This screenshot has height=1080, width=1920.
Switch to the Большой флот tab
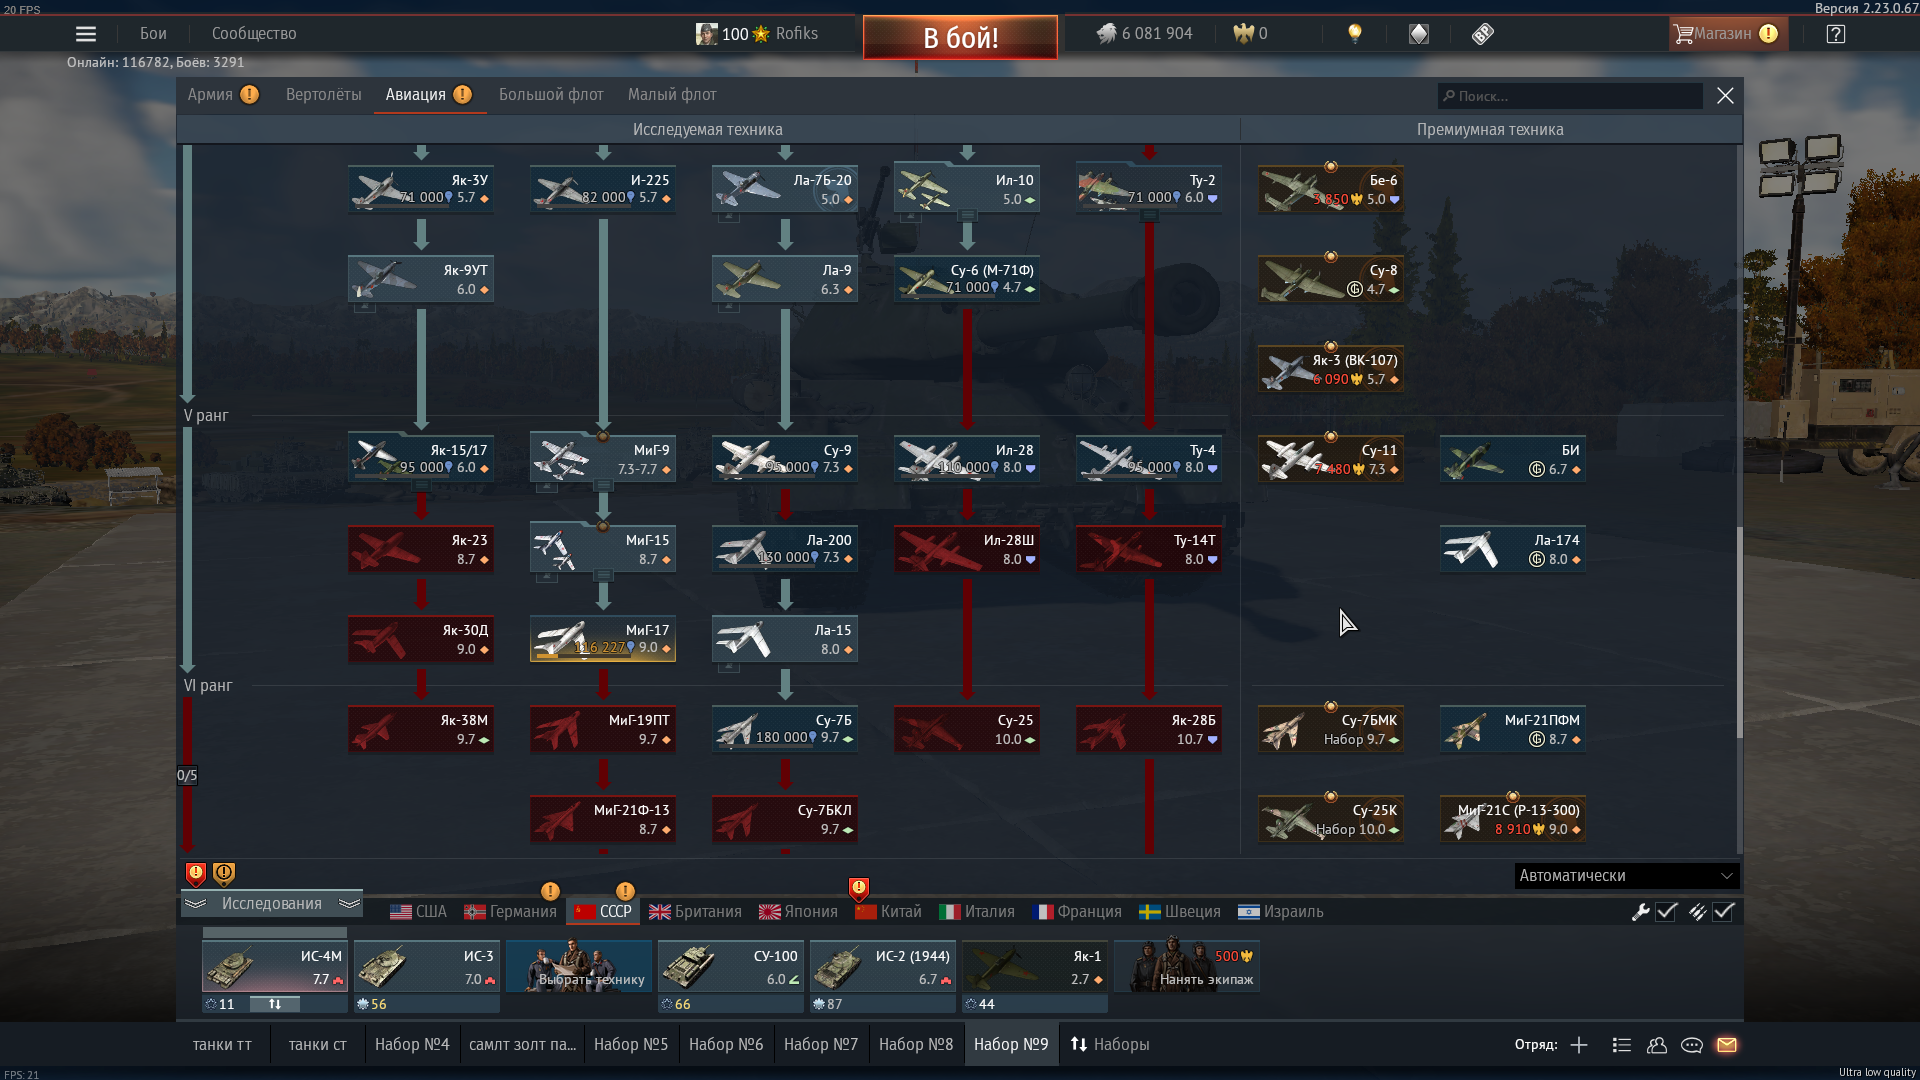(x=551, y=95)
